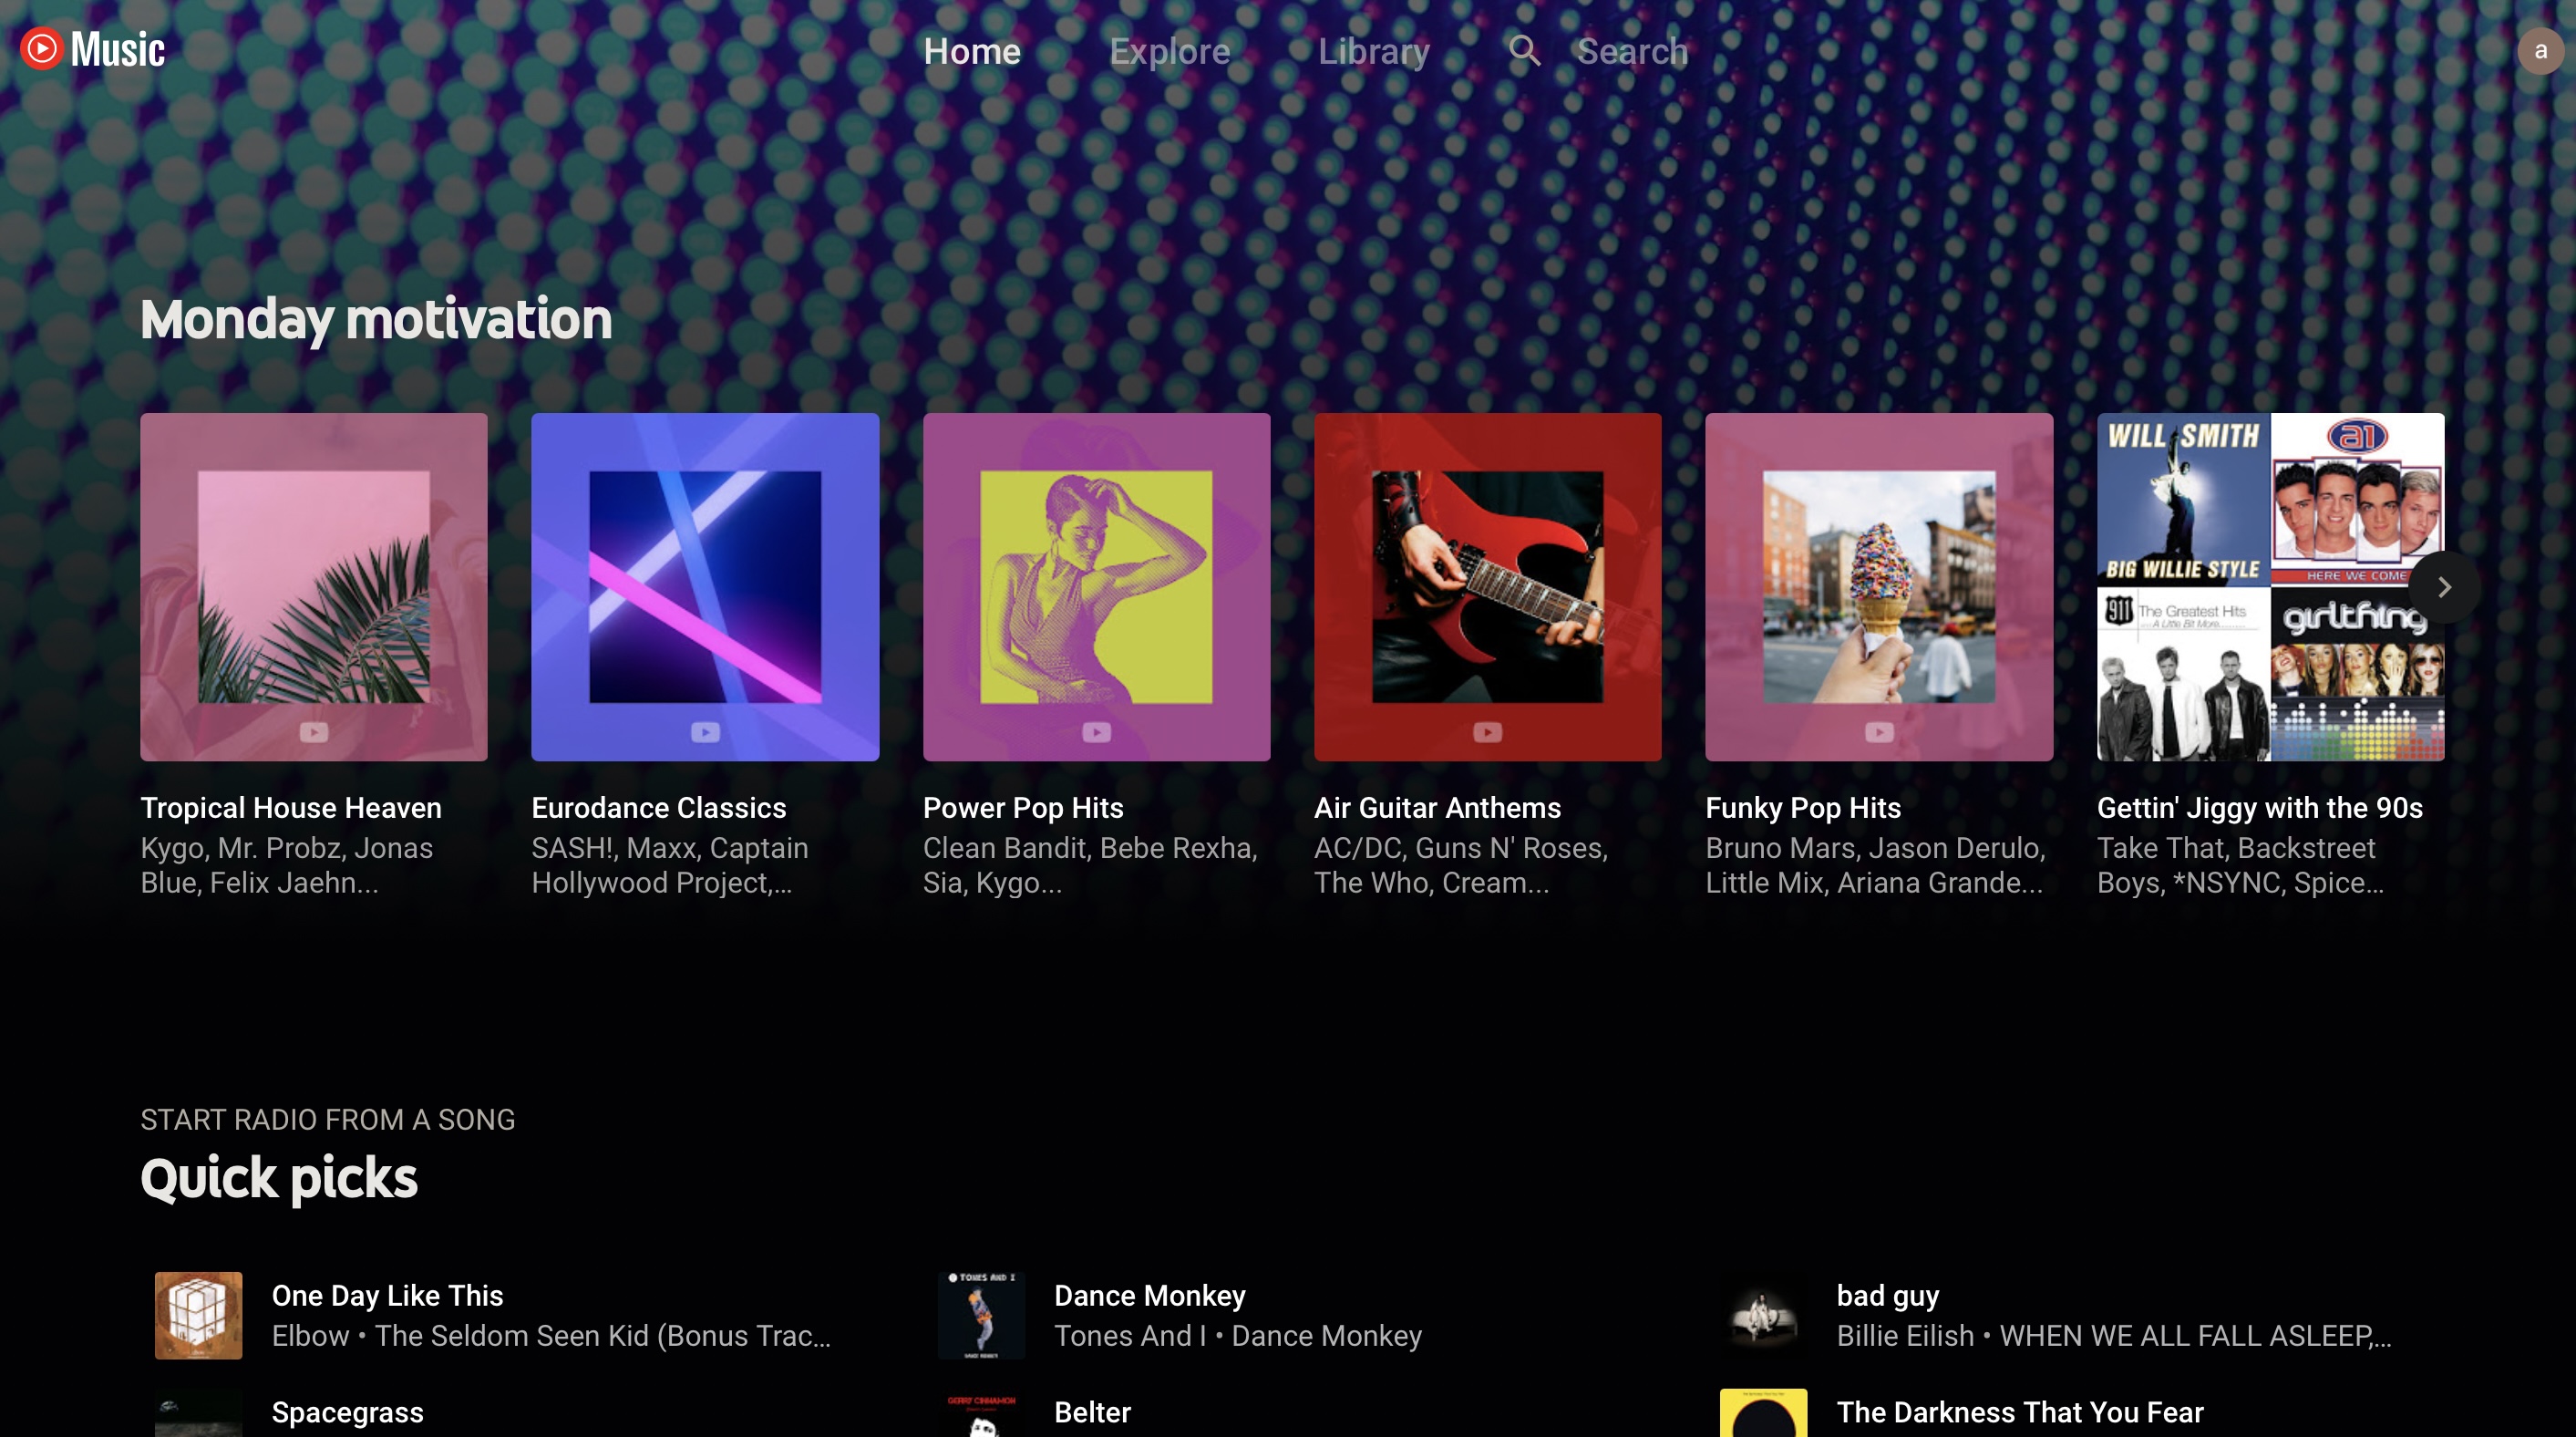Go to the Home tab
The image size is (2576, 1437).
point(972,51)
